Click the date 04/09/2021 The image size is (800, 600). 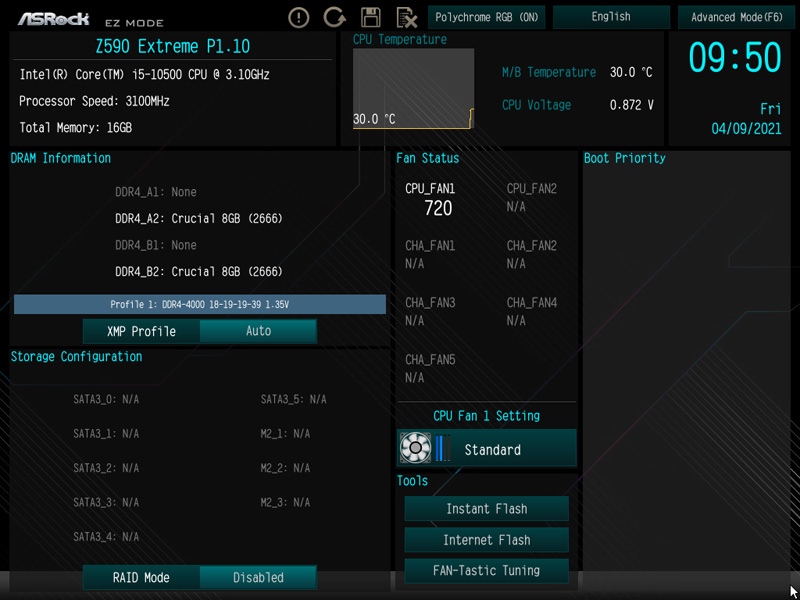click(x=746, y=129)
